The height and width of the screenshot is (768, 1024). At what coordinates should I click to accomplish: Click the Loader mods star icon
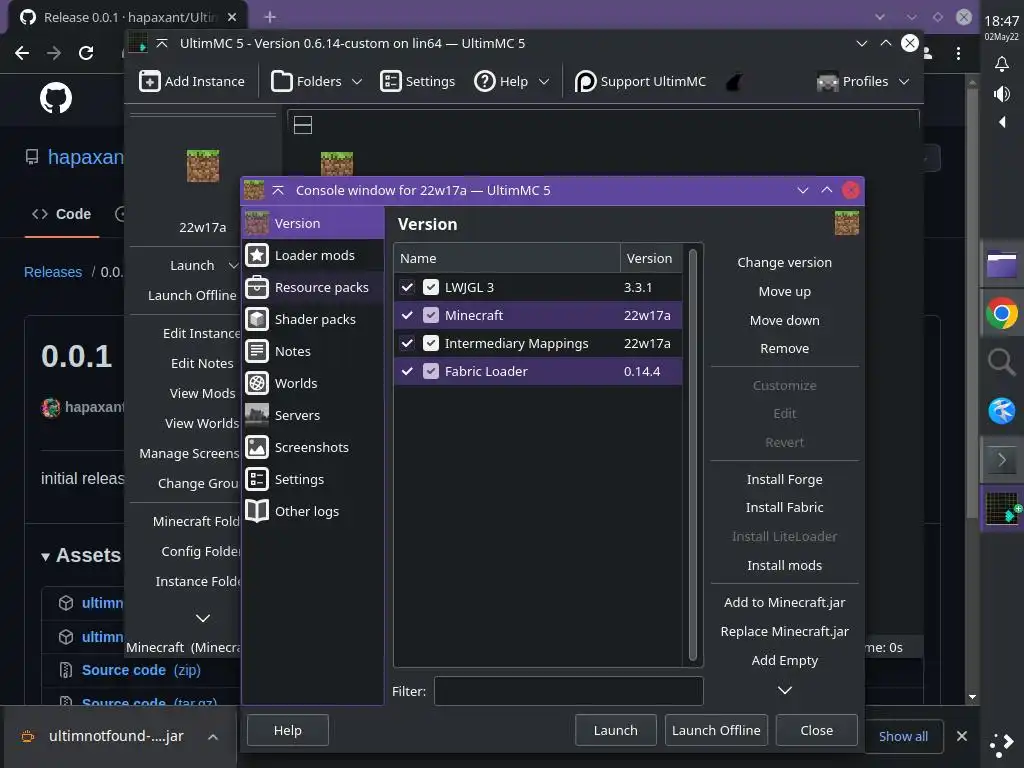click(x=257, y=255)
